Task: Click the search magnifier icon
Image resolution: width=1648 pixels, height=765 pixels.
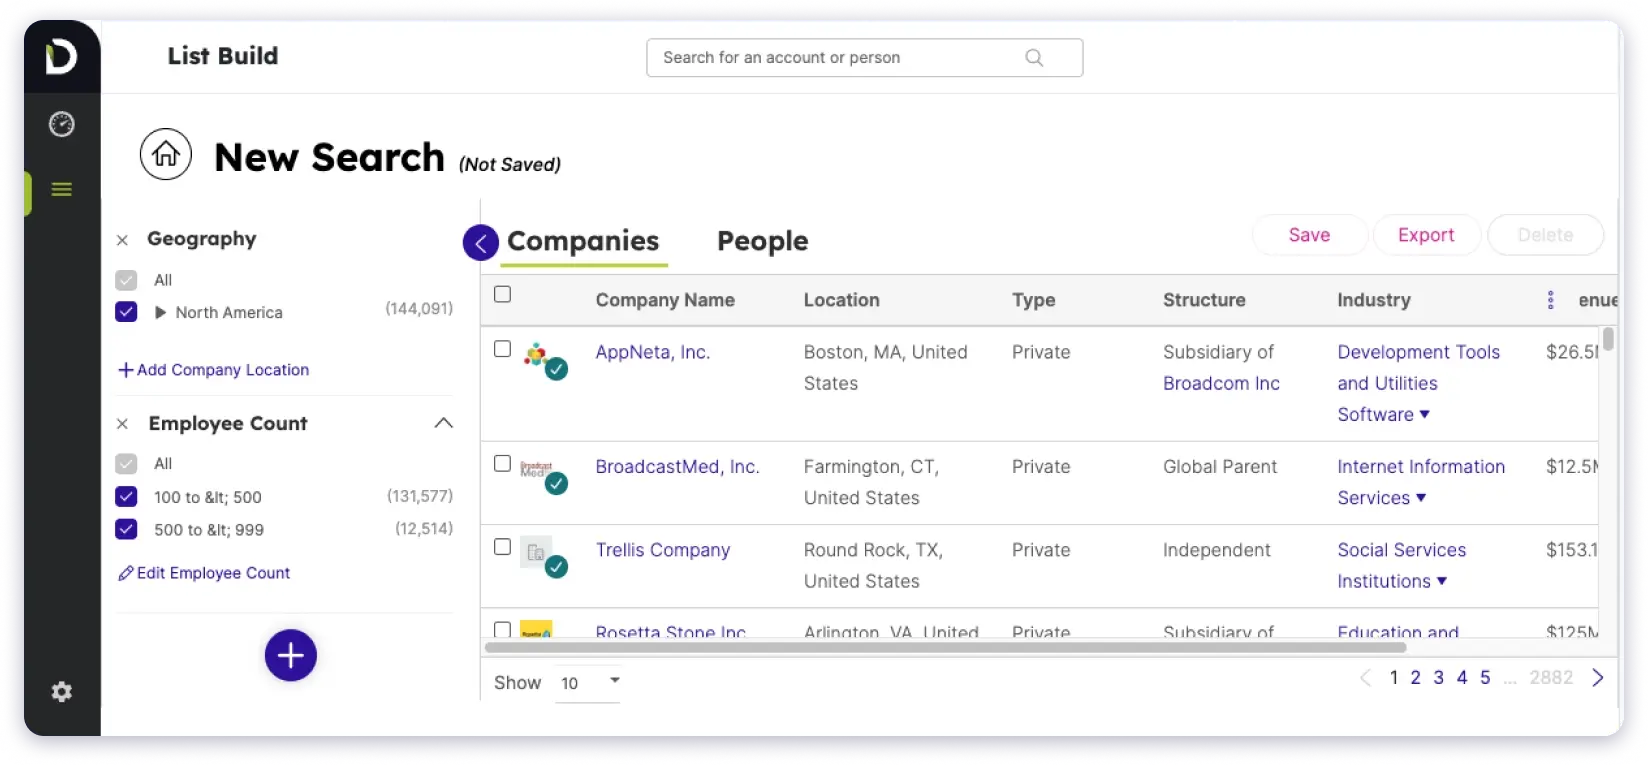Action: pos(1034,58)
